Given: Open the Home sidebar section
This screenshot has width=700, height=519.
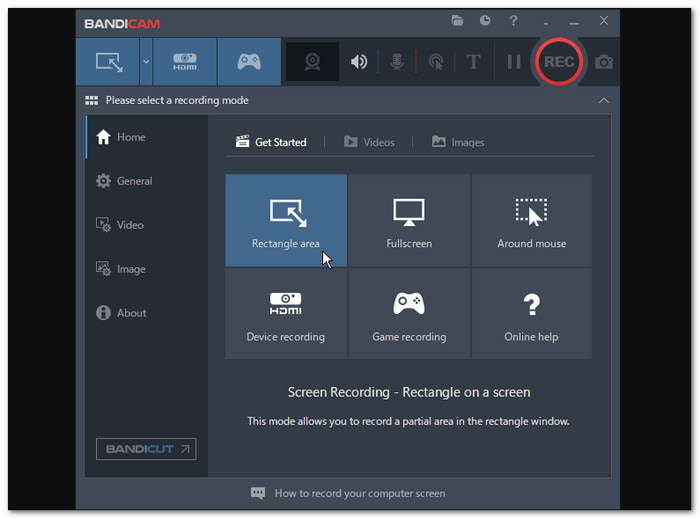Looking at the screenshot, I should coord(147,137).
